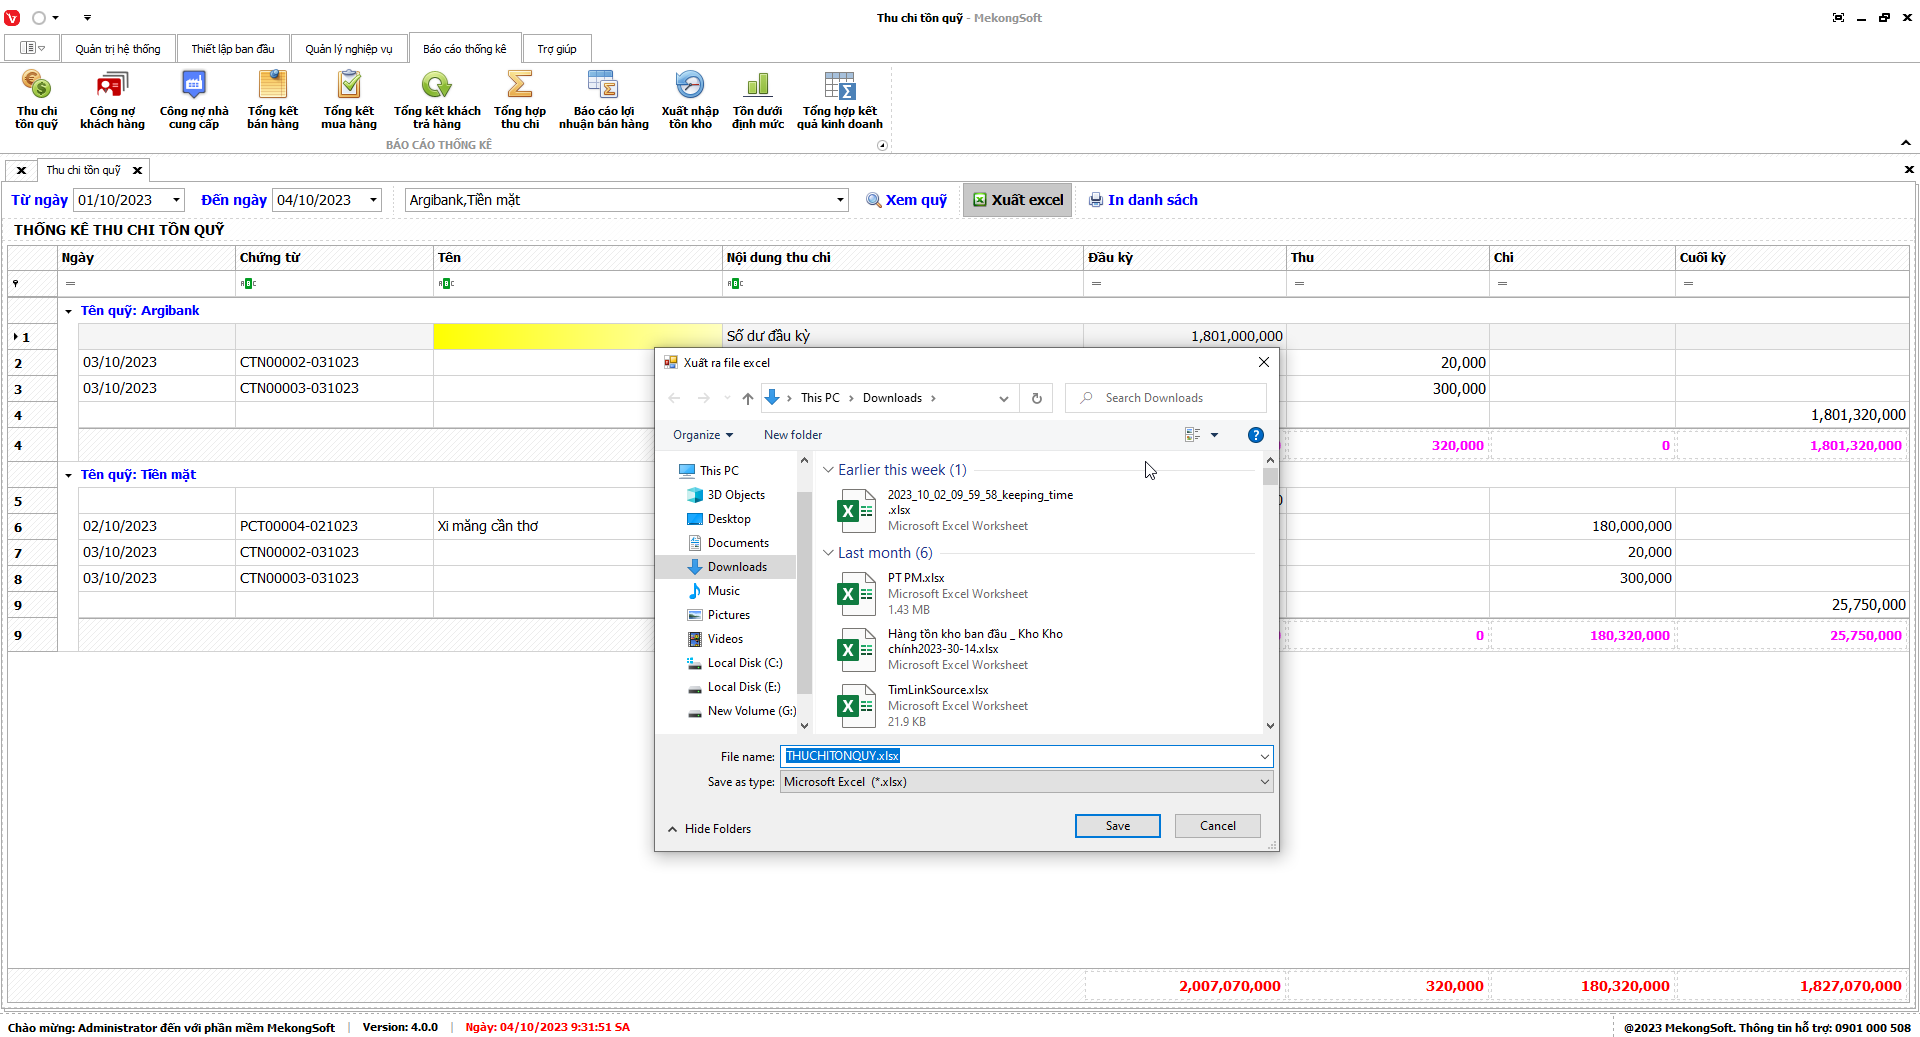Open the Công nợ khách hàng report

(x=112, y=86)
